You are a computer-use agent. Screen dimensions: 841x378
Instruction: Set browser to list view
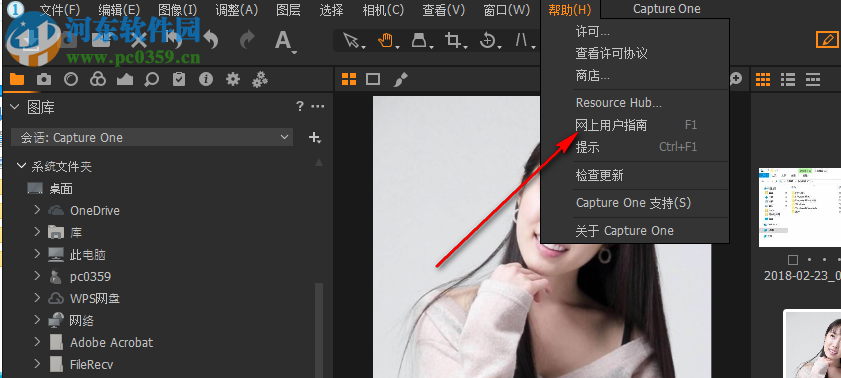pos(788,80)
